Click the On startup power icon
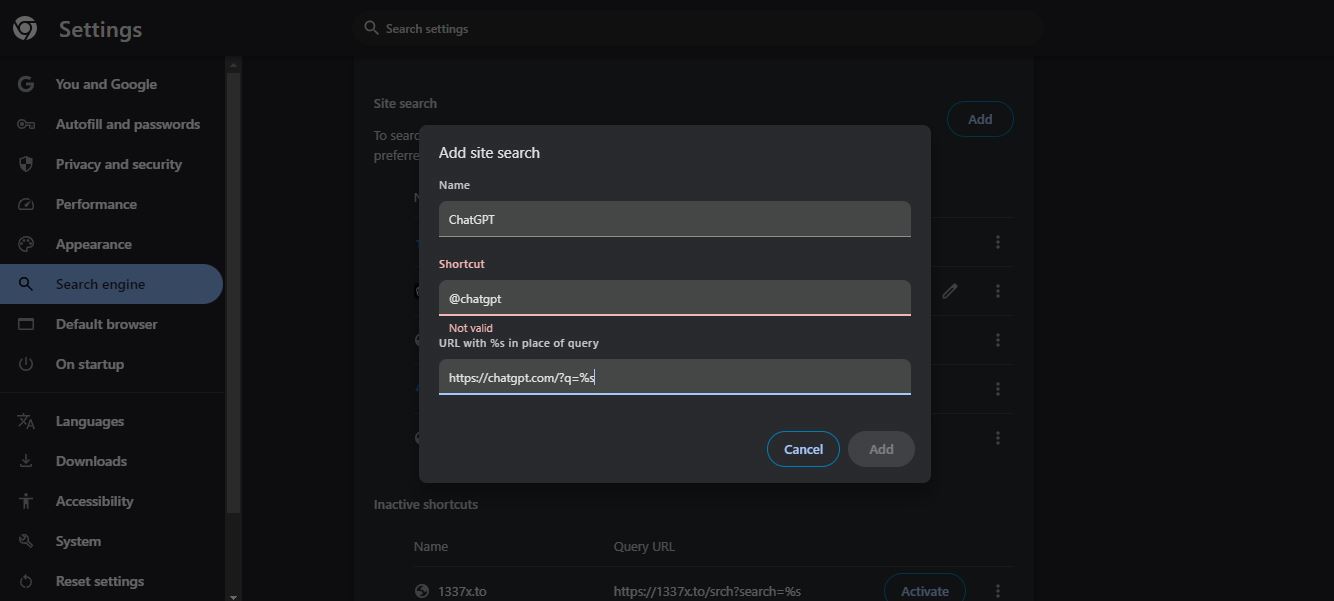 [25, 364]
